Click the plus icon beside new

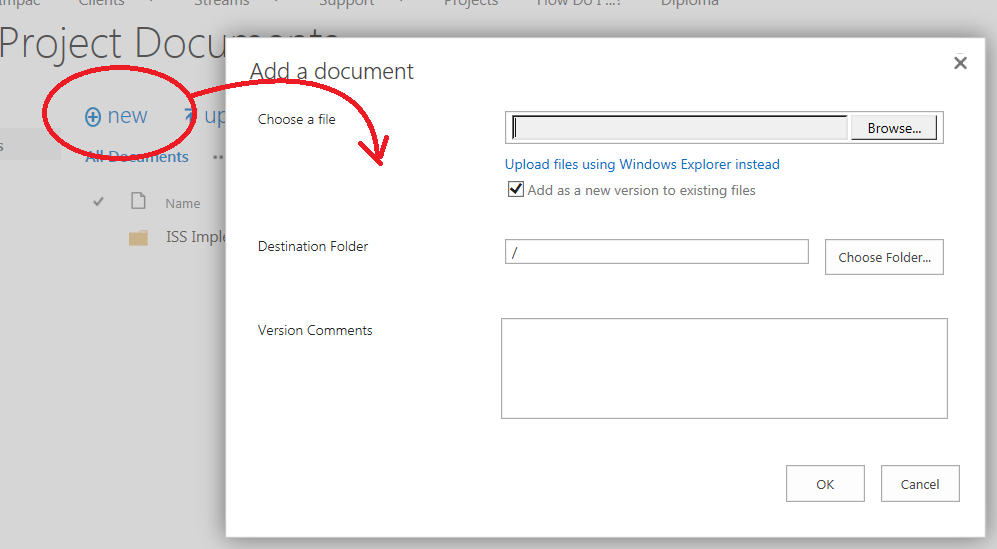[93, 117]
